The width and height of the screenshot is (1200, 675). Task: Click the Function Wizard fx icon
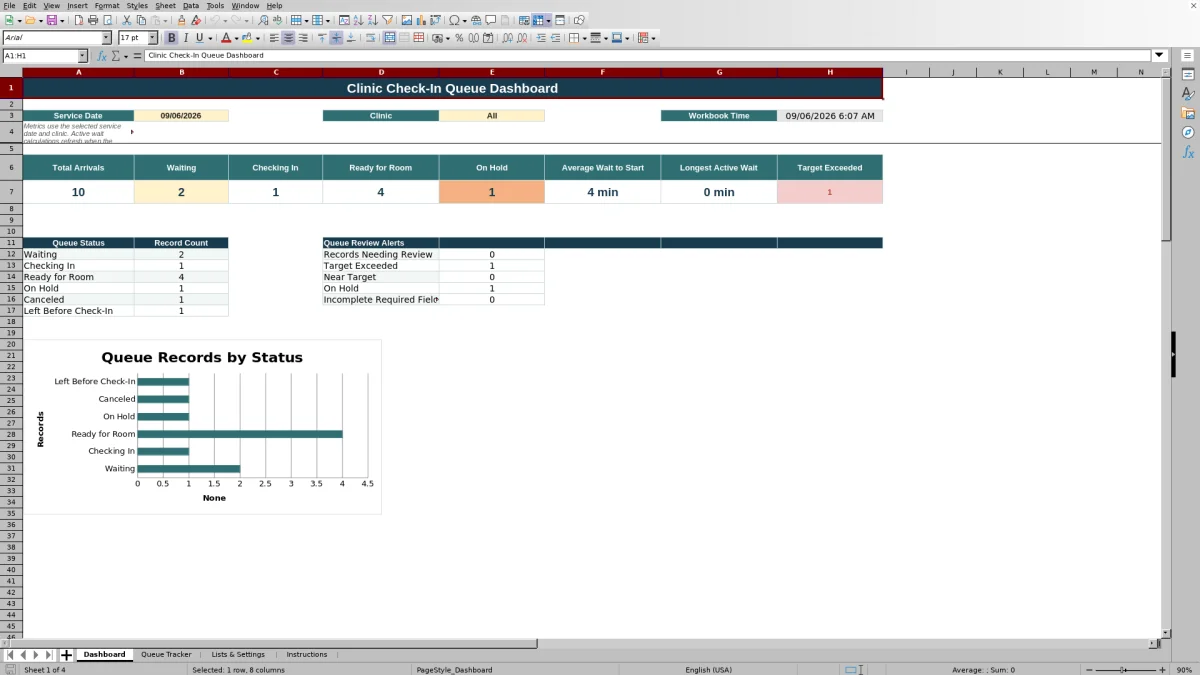tap(101, 56)
